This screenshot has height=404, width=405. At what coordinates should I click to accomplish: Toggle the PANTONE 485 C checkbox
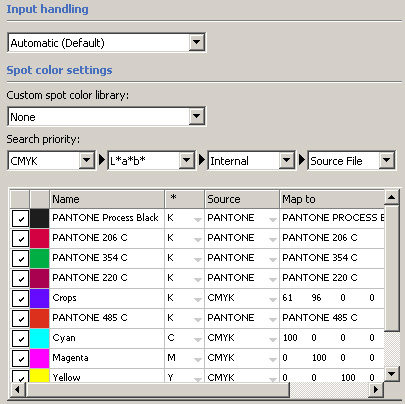pos(20,319)
